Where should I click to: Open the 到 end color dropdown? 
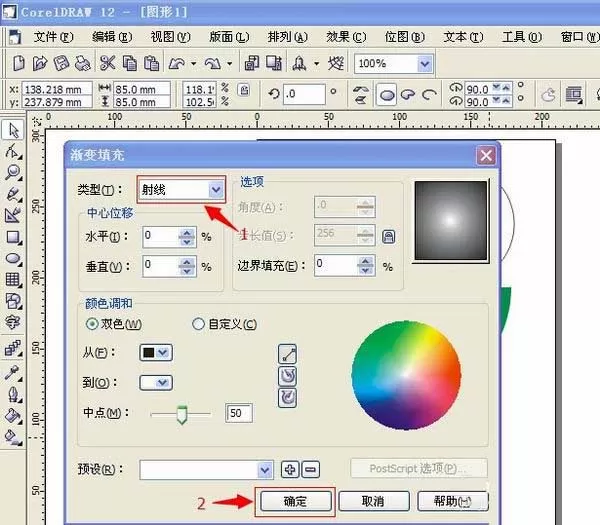pos(156,382)
